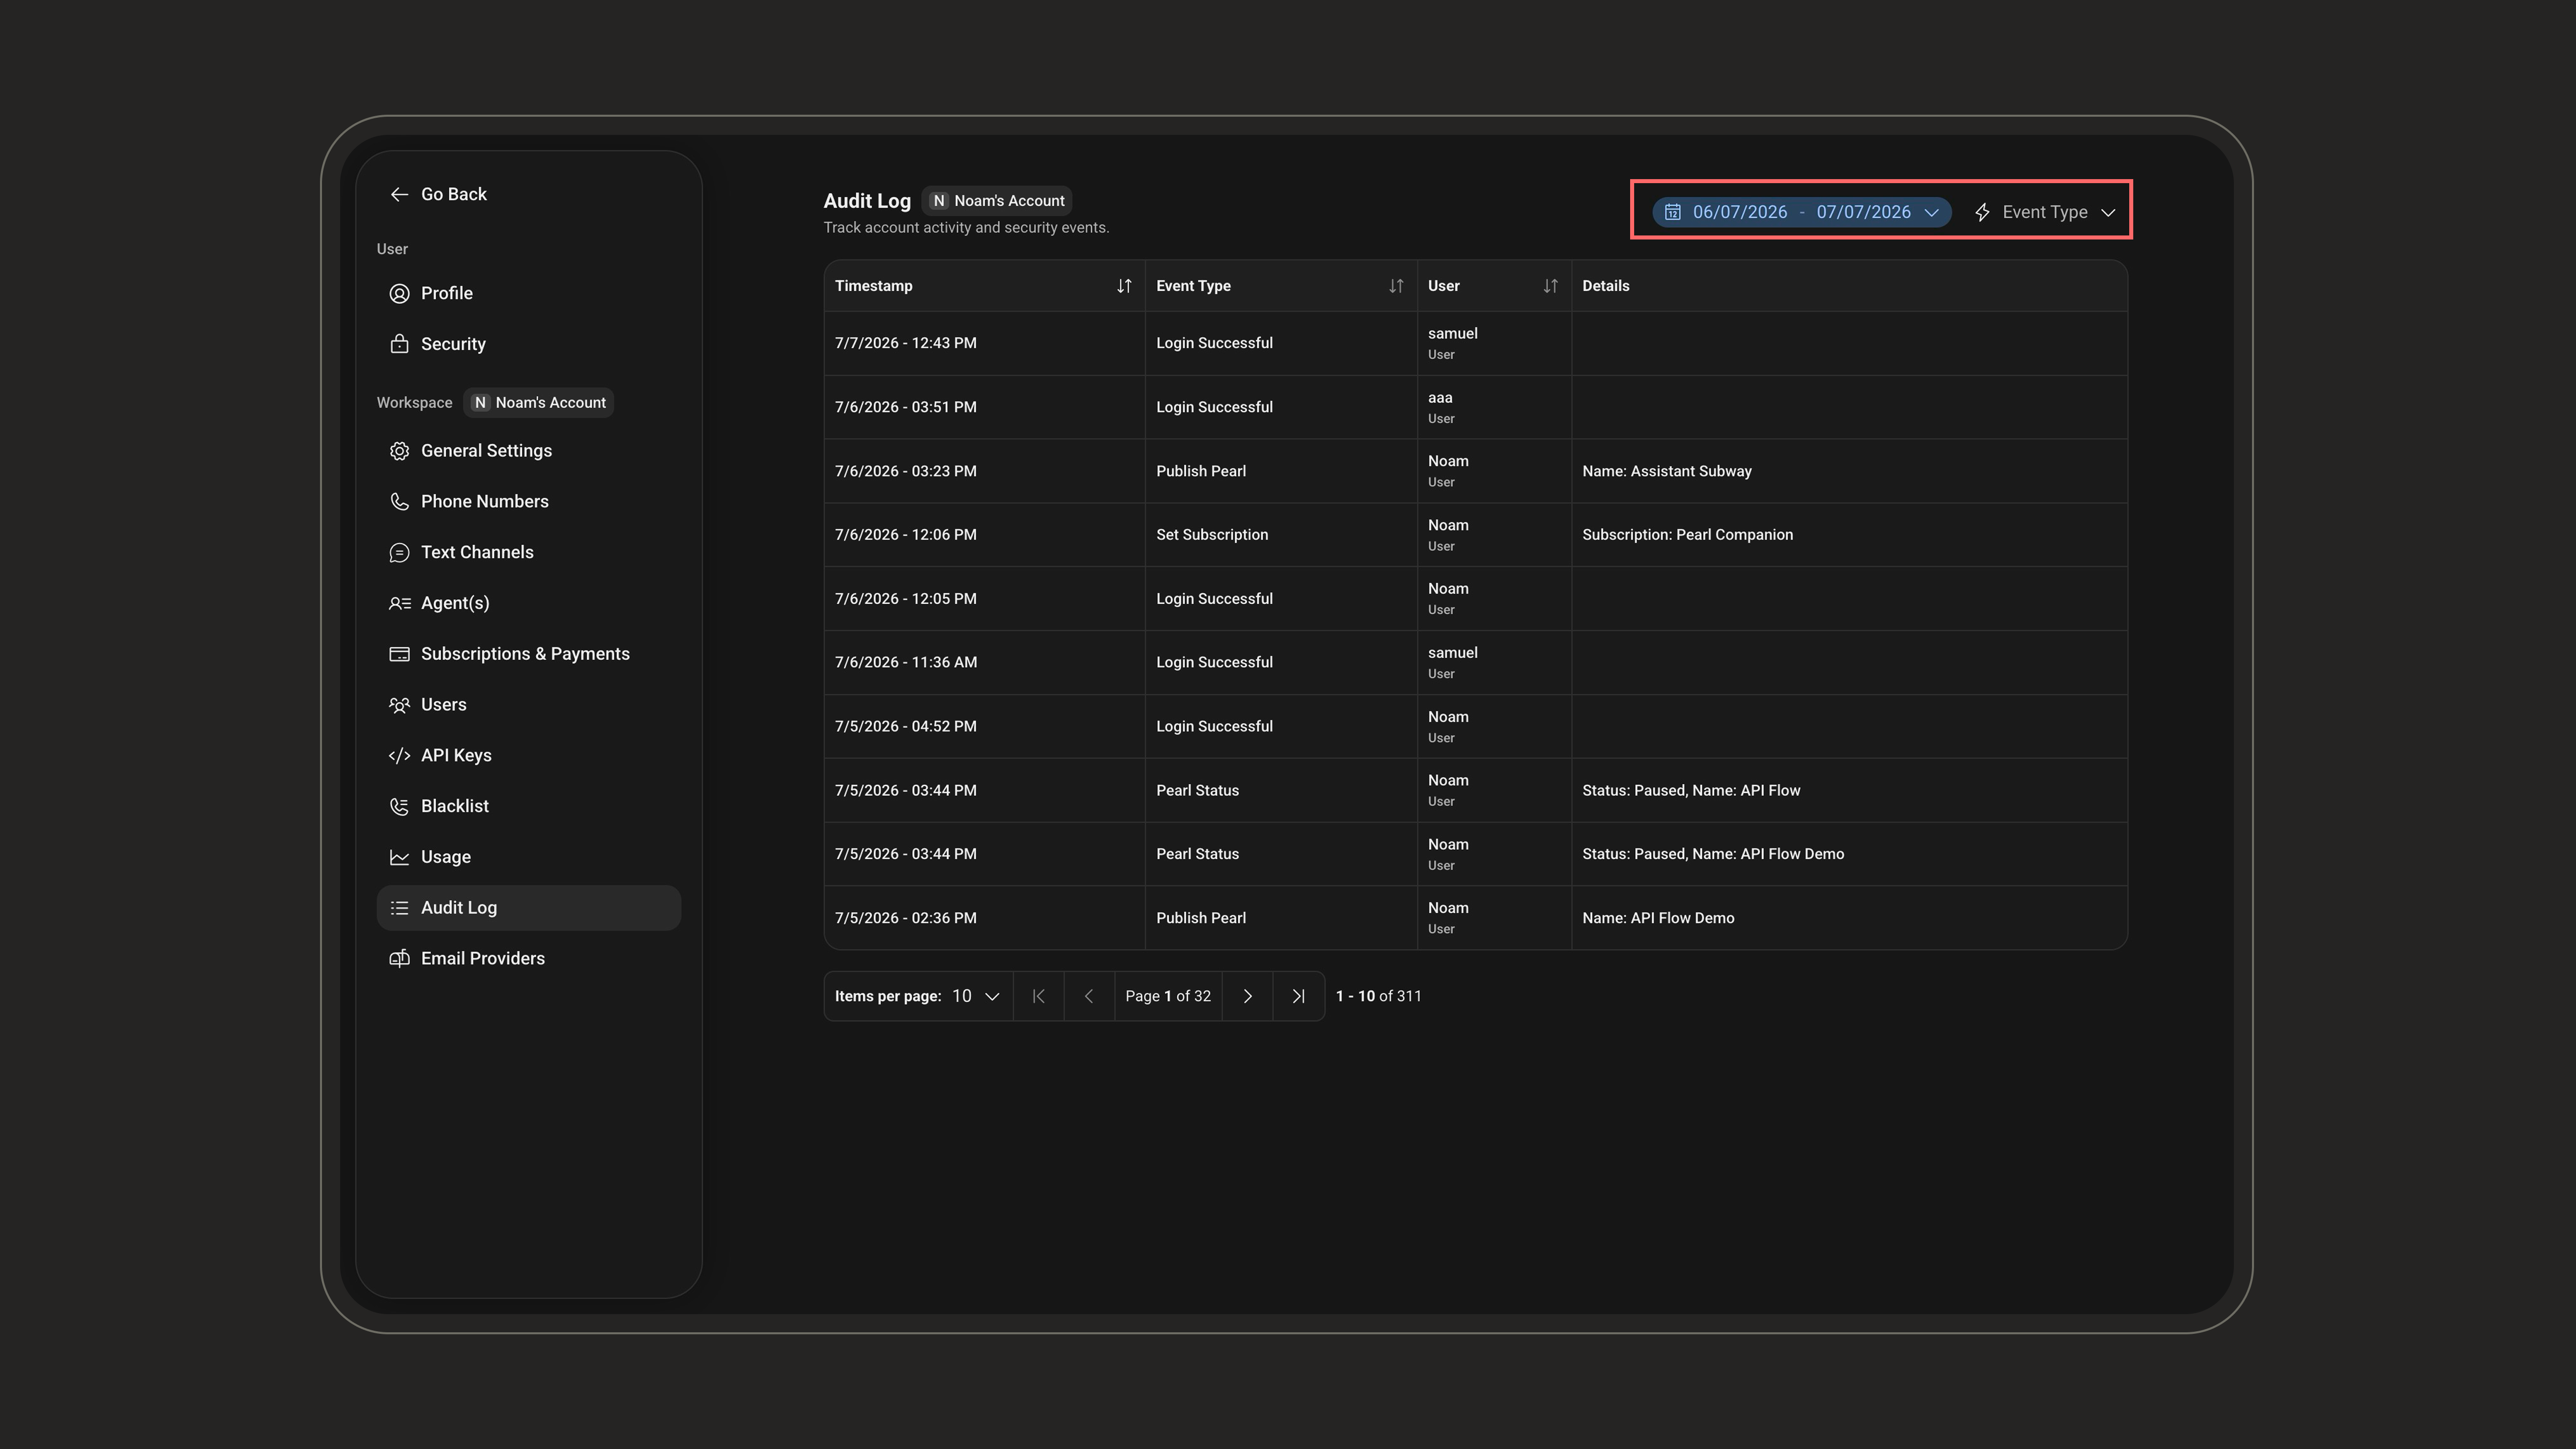Screen dimensions: 2576x1449
Task: Select Text Channels in sidebar
Action: (x=528, y=553)
